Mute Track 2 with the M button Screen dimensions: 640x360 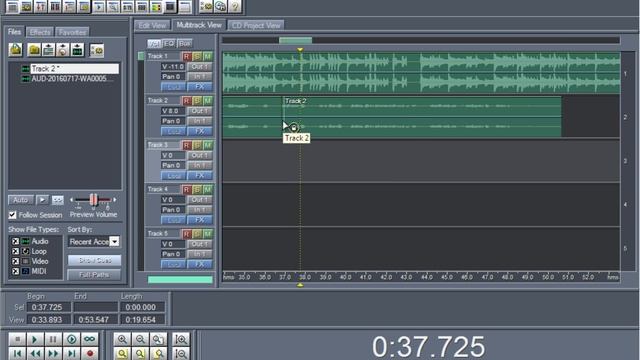pos(208,100)
